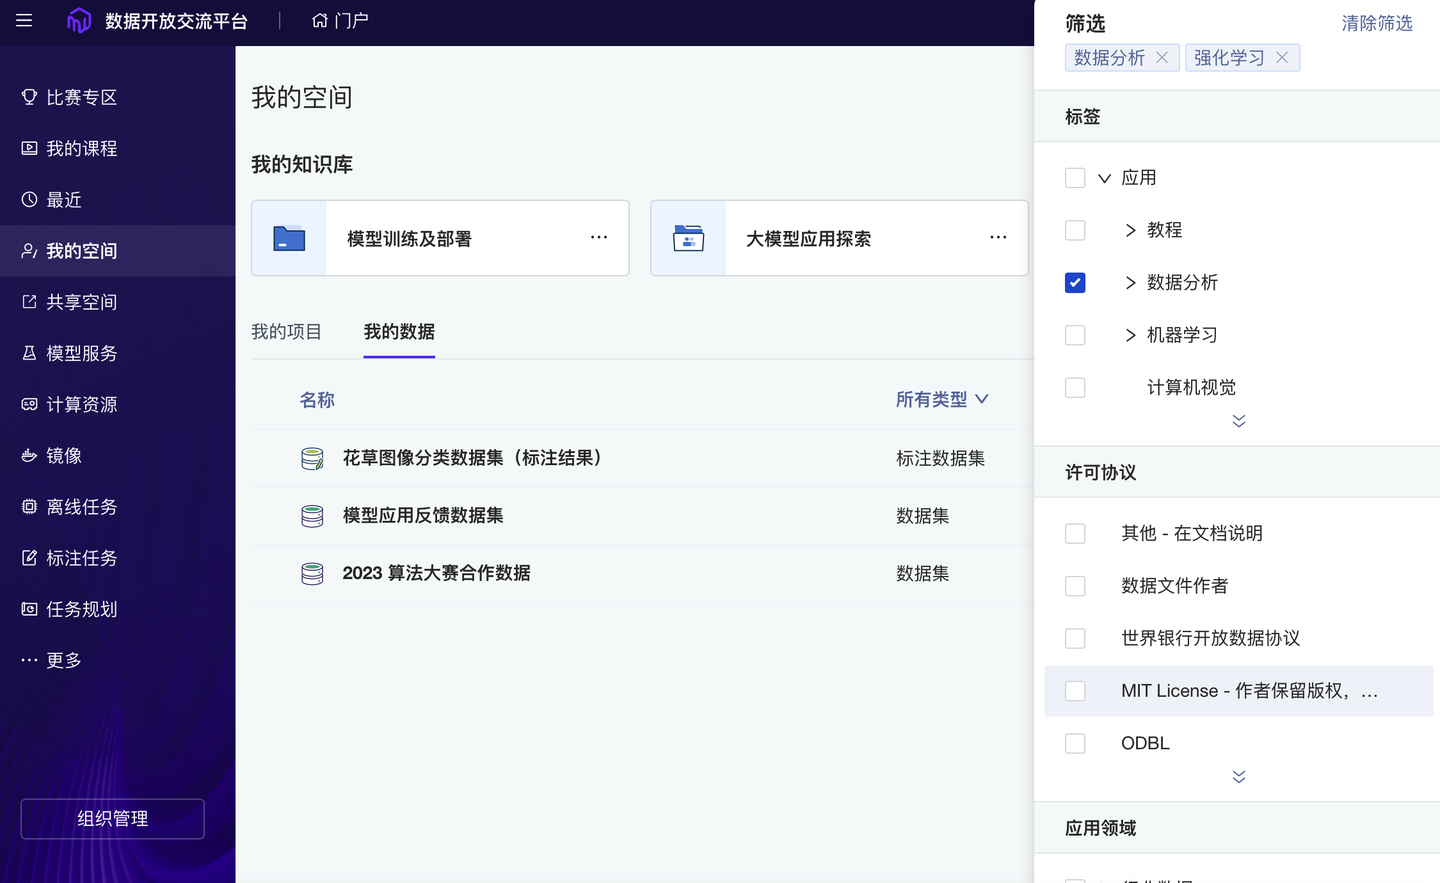Click the platform logo icon
This screenshot has height=883, width=1440.
[79, 21]
